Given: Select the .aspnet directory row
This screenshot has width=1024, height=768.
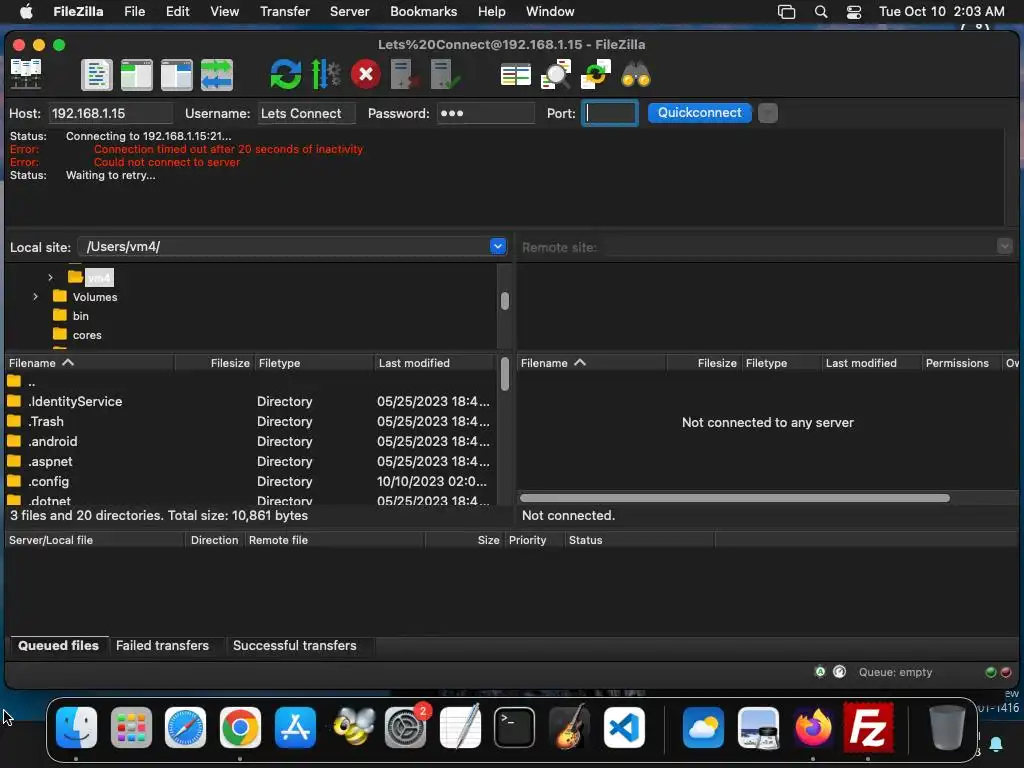Looking at the screenshot, I should tap(249, 462).
